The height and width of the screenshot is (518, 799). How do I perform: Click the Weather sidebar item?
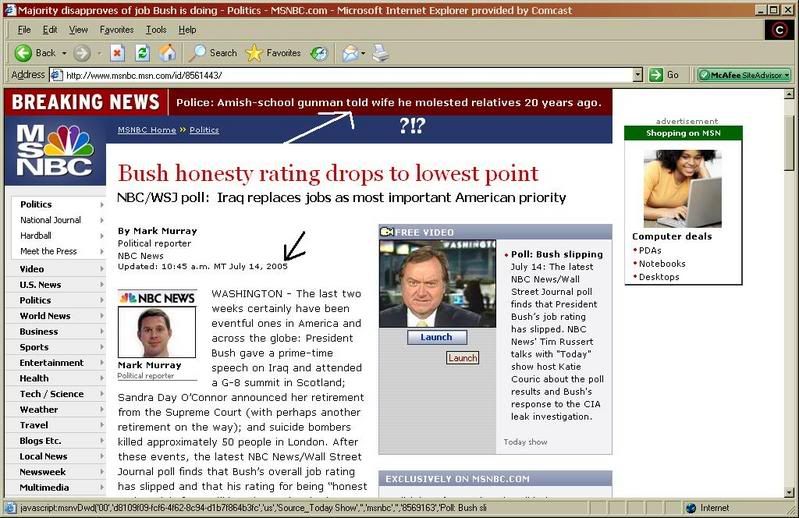(39, 410)
